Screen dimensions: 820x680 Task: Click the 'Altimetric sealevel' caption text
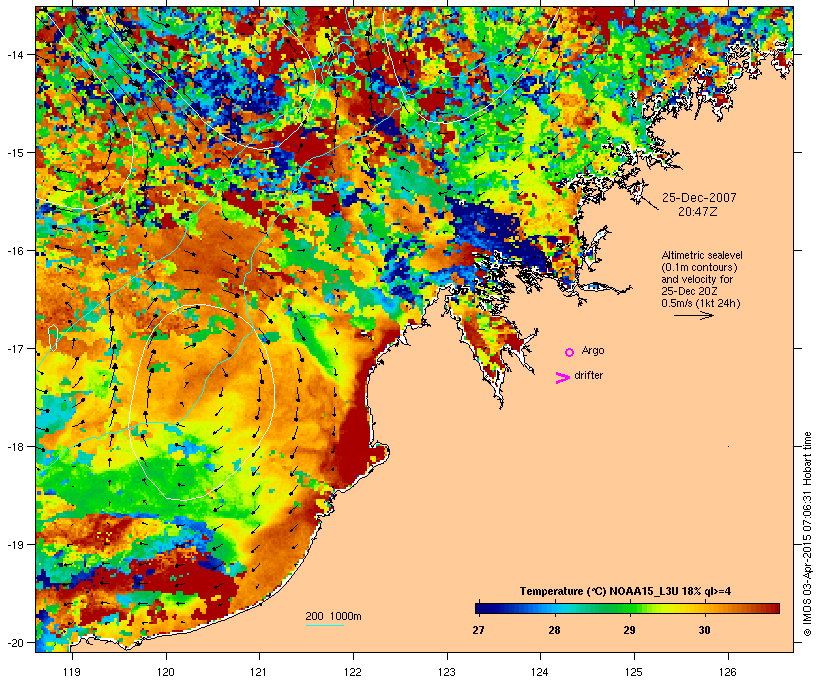coord(702,255)
